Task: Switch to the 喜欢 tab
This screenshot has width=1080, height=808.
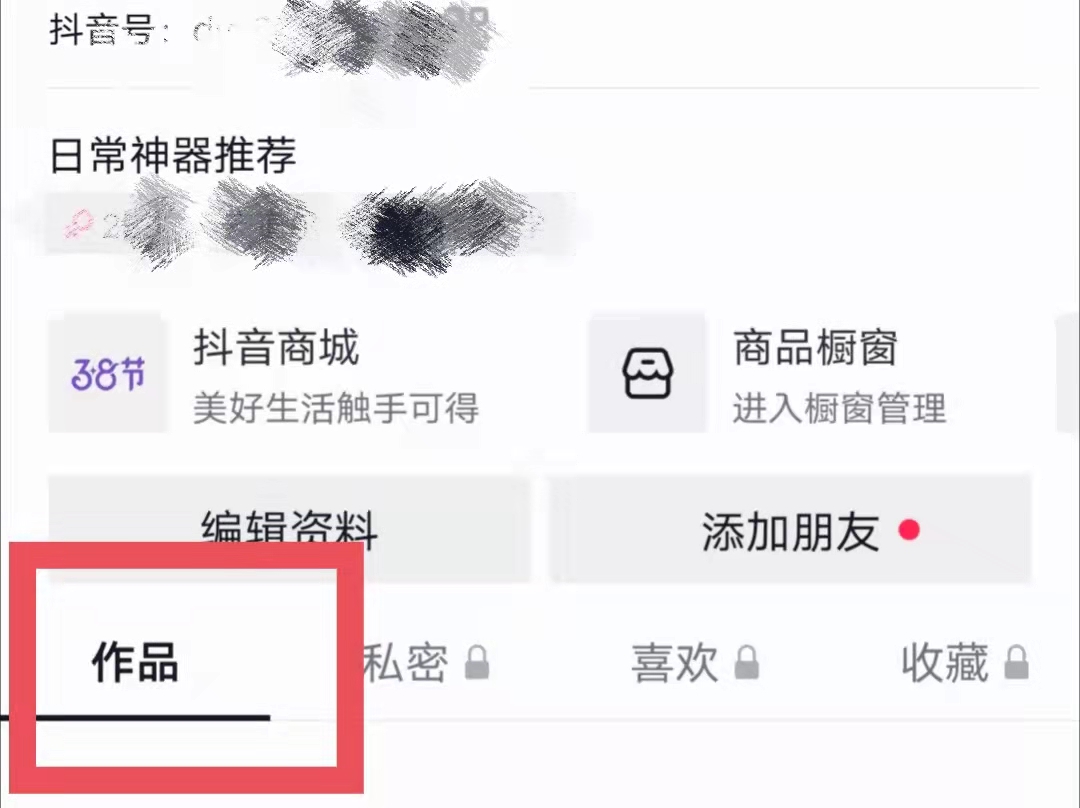Action: point(675,663)
